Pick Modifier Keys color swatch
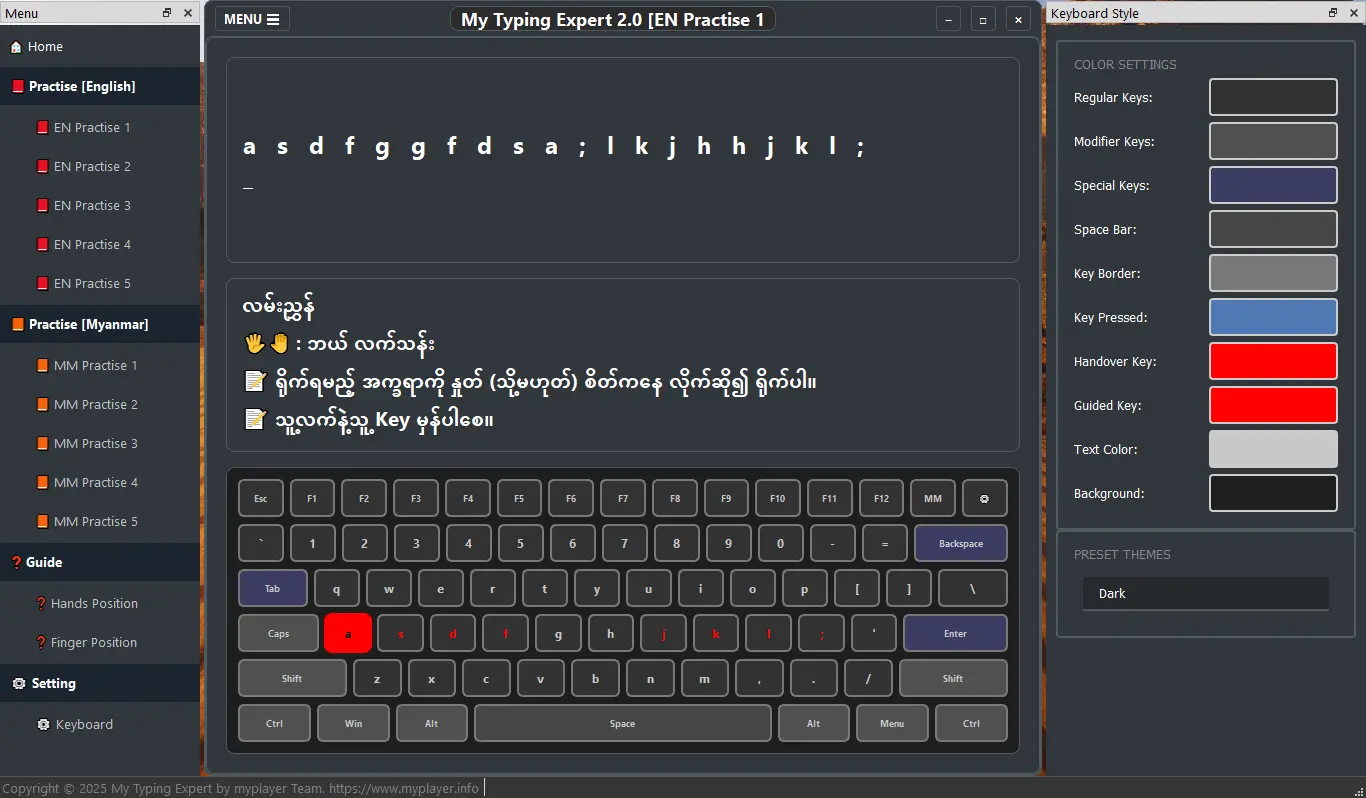 [1273, 141]
